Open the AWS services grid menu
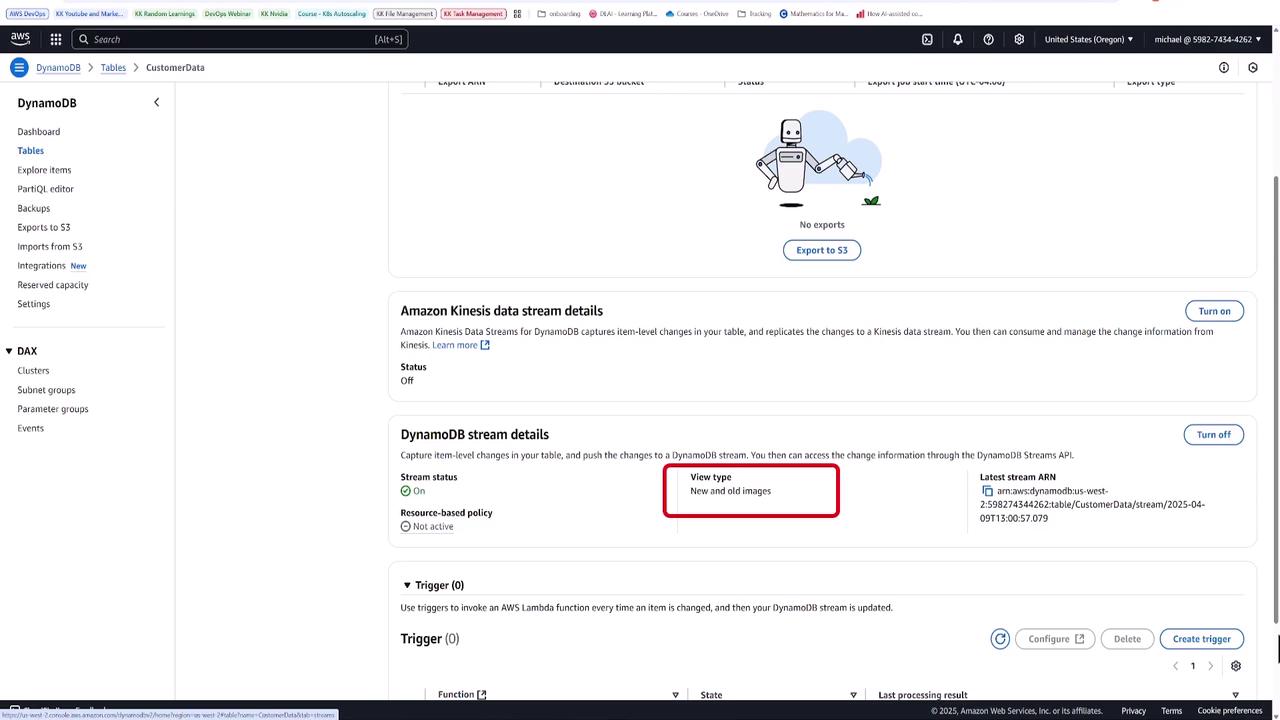This screenshot has height=720, width=1280. coord(56,39)
